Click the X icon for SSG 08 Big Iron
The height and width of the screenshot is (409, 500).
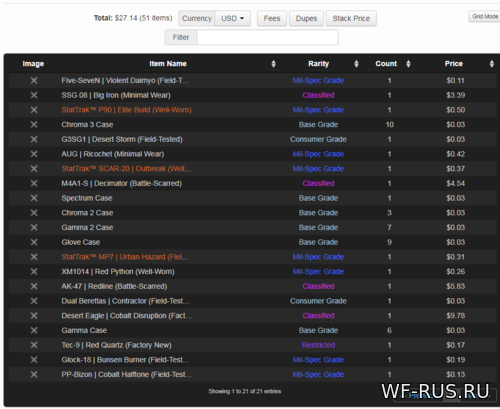pos(34,95)
